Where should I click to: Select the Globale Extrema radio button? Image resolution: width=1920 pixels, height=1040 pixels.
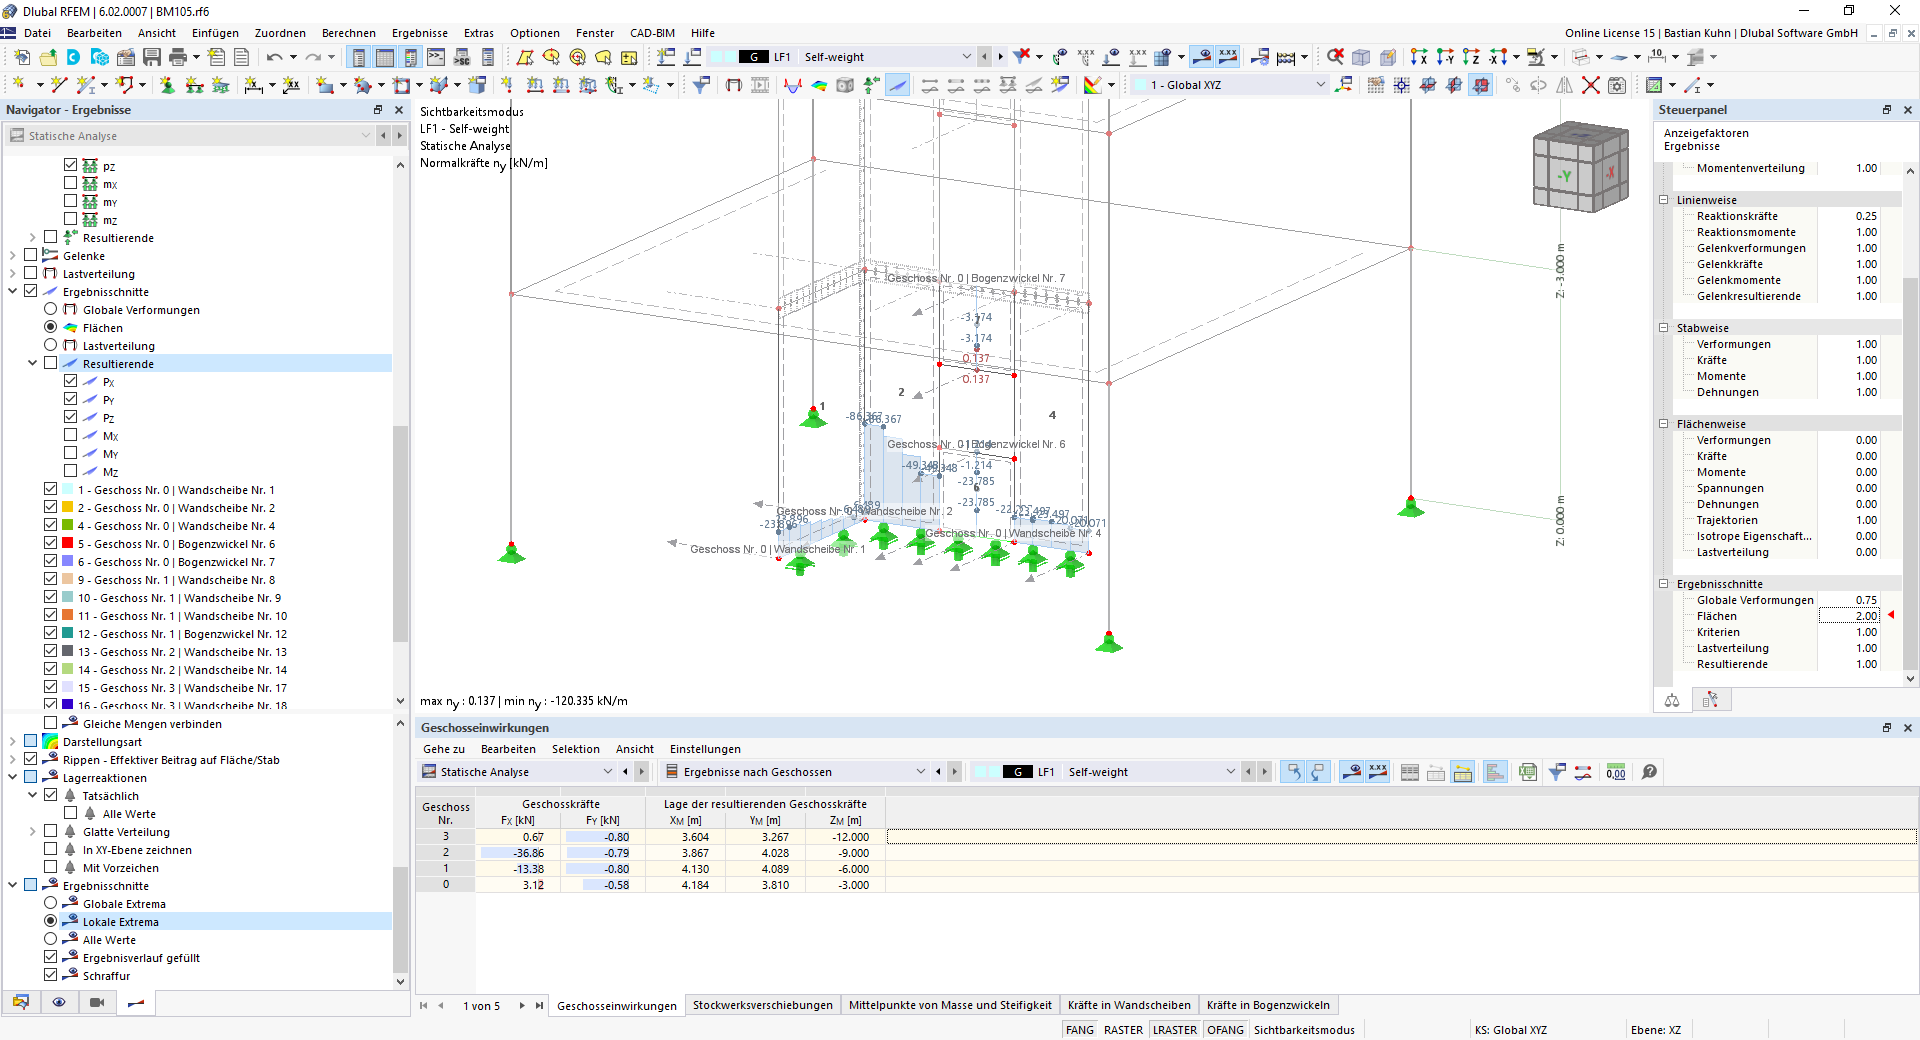(x=50, y=903)
